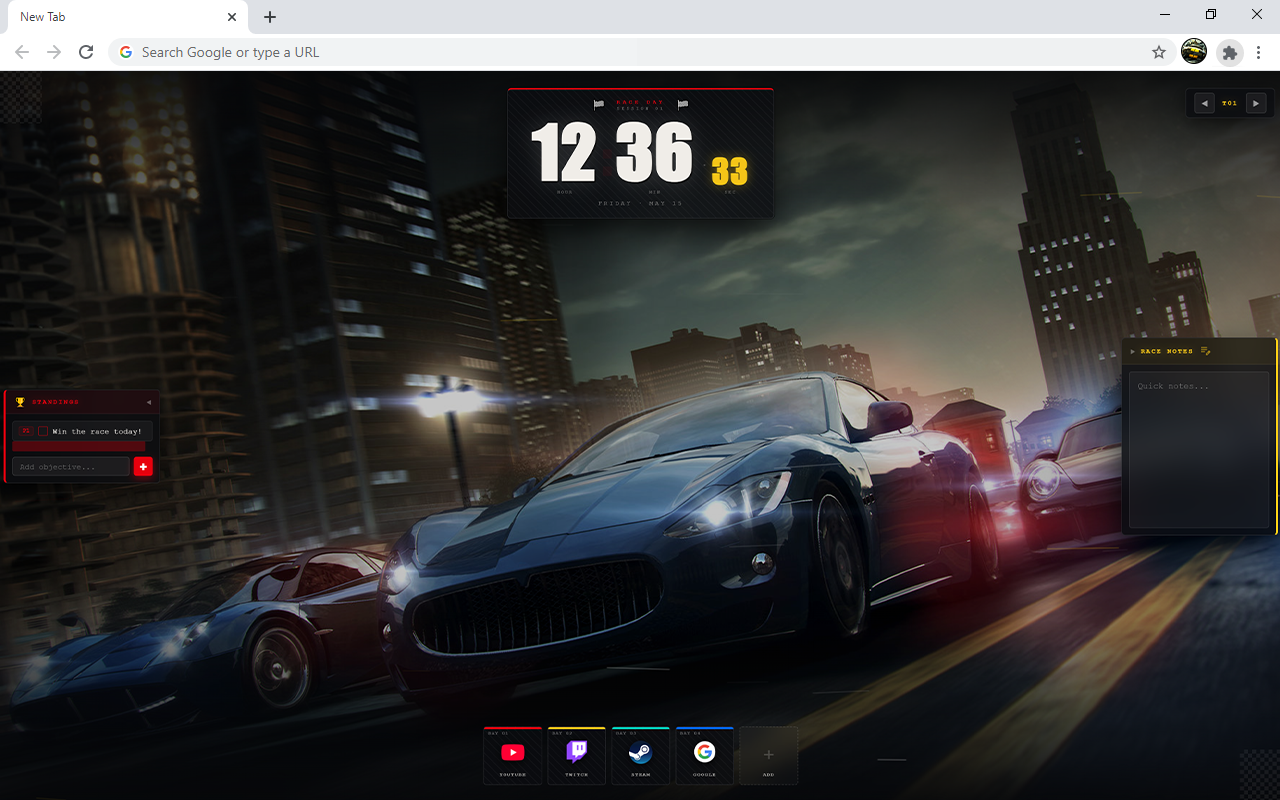This screenshot has height=800, width=1280.
Task: Click the T01 theme label
Action: [1230, 103]
